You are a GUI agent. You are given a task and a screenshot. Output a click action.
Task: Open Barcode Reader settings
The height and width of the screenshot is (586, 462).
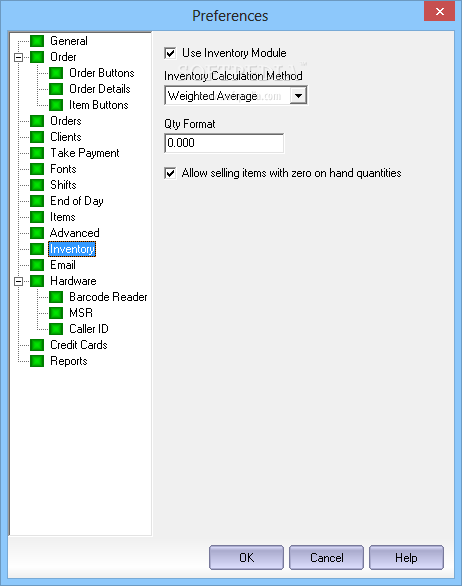point(108,297)
